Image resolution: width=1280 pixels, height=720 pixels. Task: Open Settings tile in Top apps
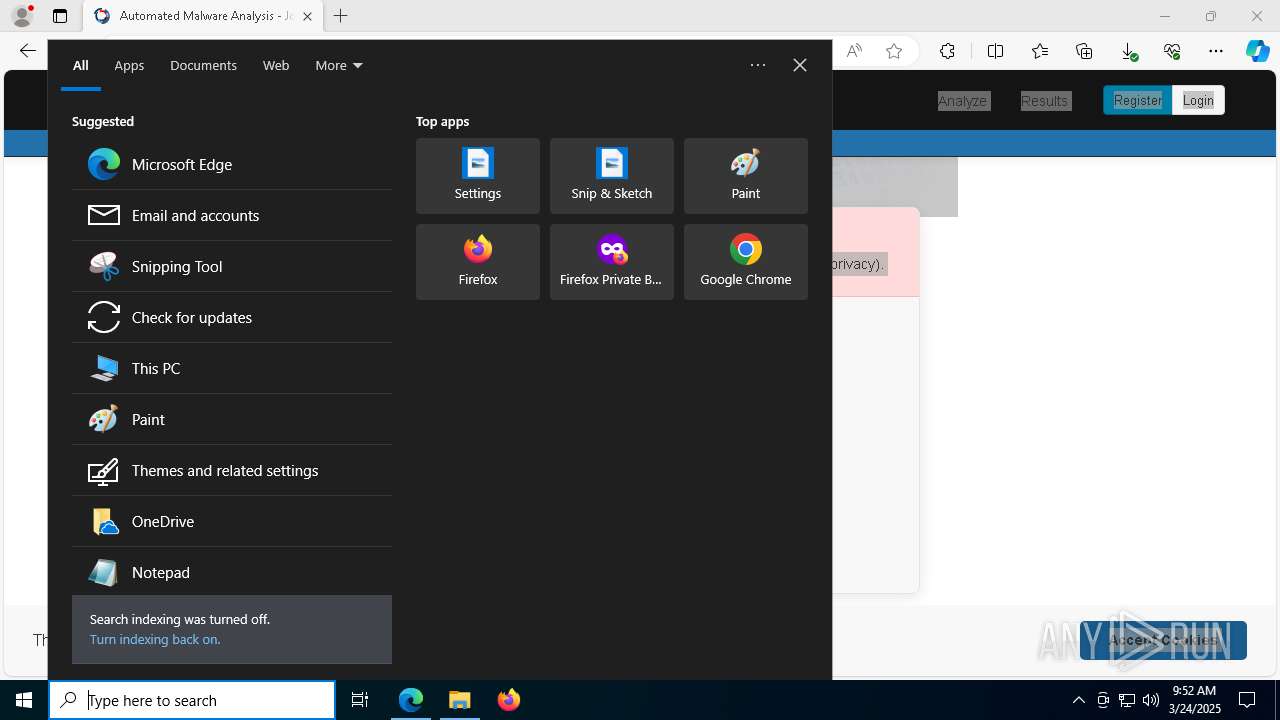pos(478,176)
